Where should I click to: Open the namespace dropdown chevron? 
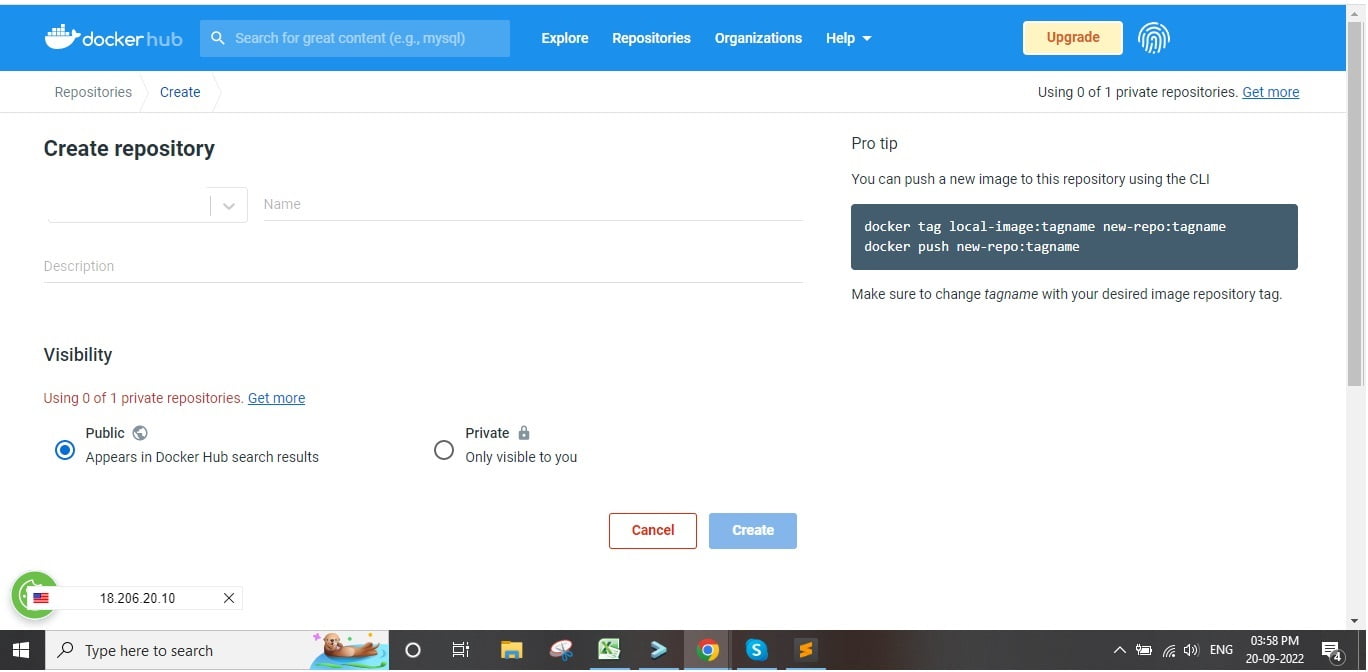click(x=229, y=205)
